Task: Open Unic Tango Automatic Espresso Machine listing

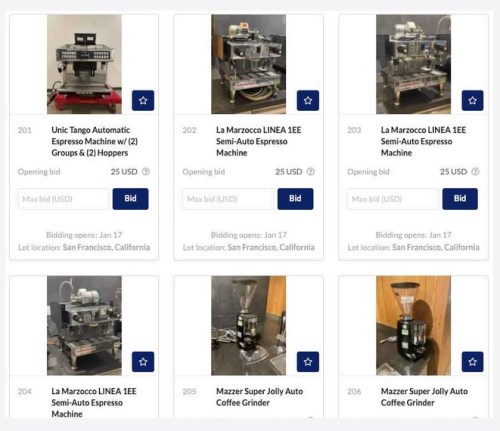Action: point(94,141)
